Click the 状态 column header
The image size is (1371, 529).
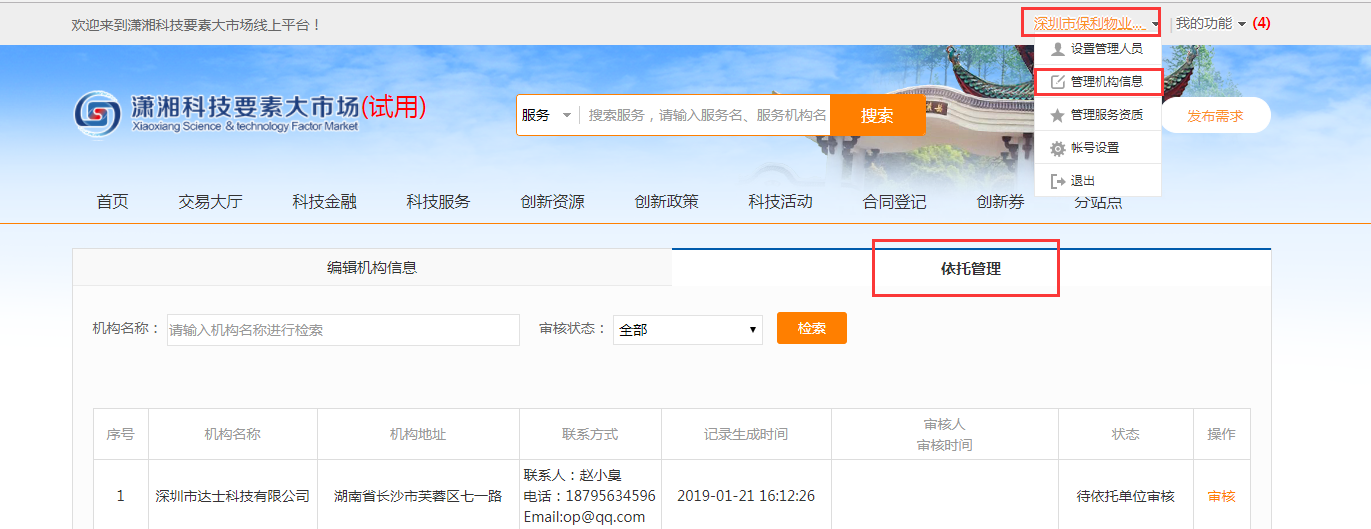[x=1125, y=434]
